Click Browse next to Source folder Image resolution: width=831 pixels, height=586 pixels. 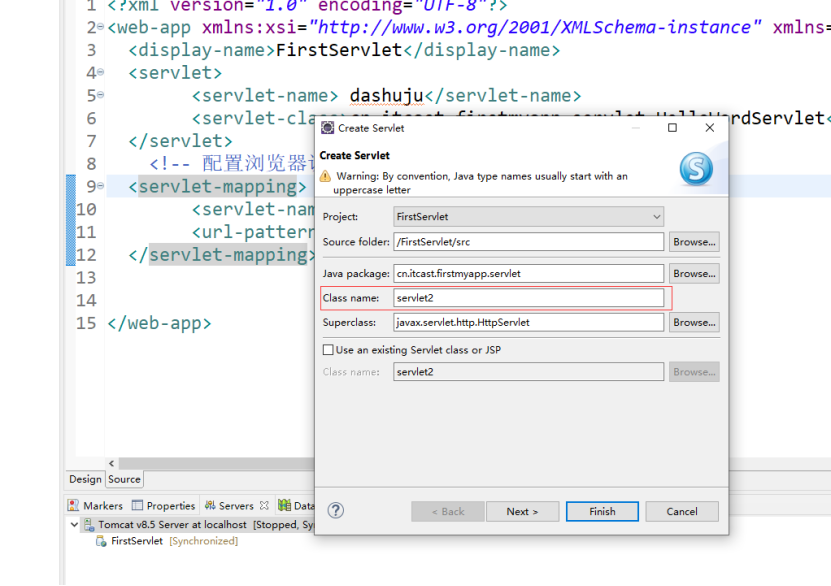pos(694,242)
